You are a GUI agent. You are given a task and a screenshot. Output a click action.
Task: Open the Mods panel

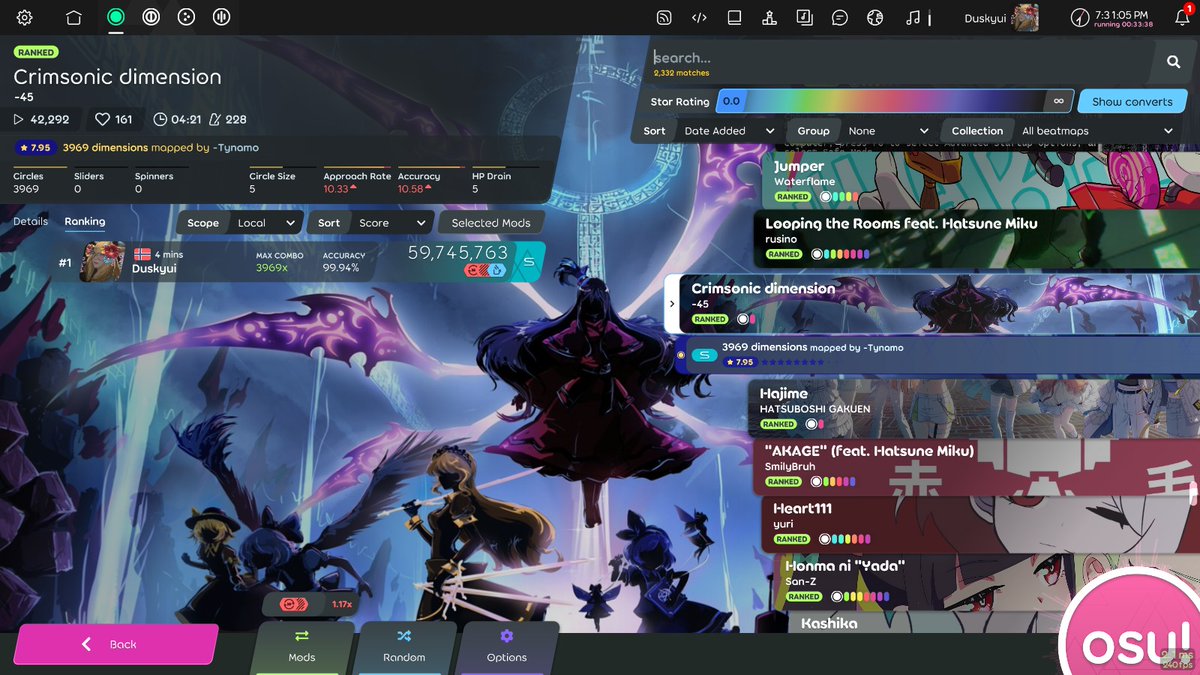click(x=302, y=647)
